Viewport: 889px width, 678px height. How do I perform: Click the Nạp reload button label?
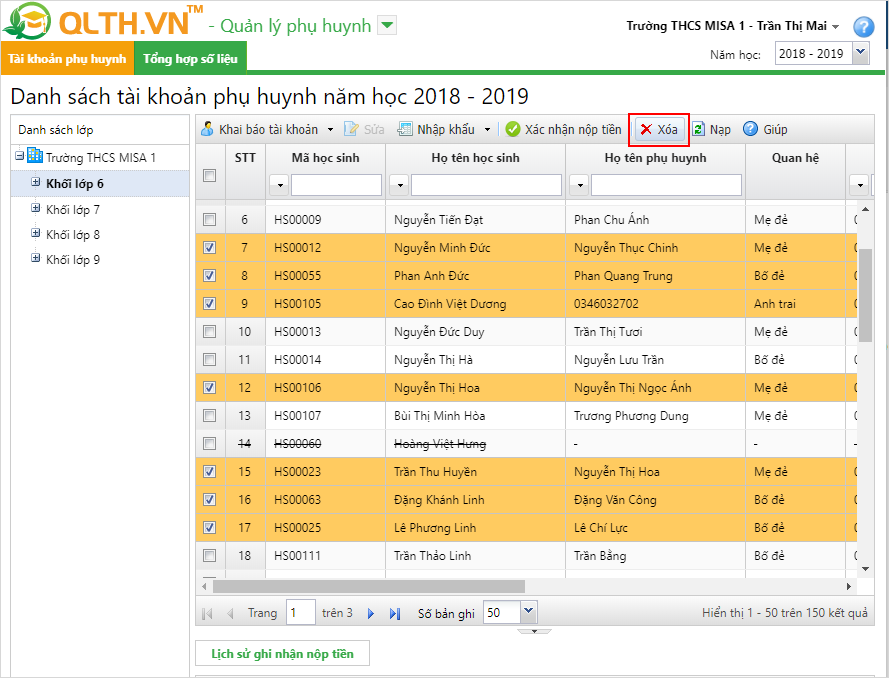point(720,130)
